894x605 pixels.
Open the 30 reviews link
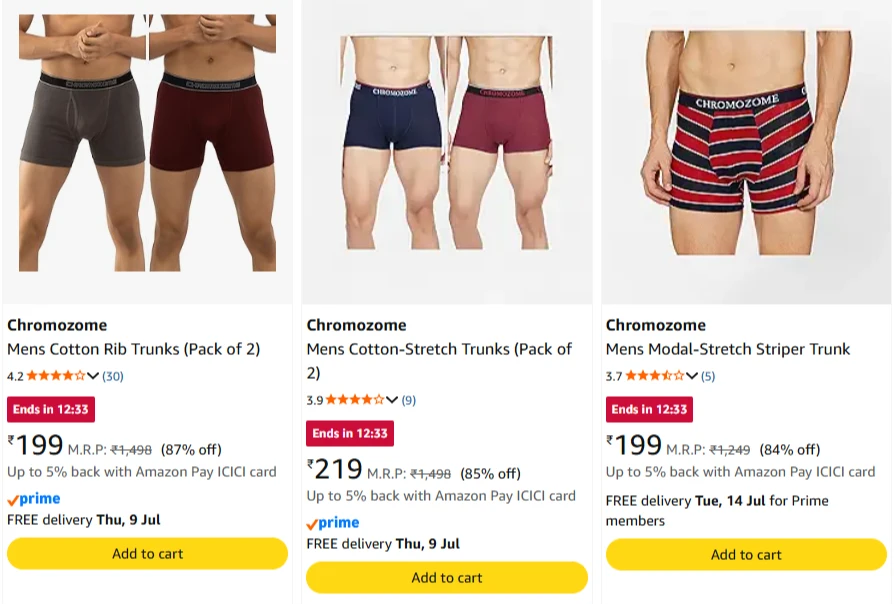click(113, 376)
